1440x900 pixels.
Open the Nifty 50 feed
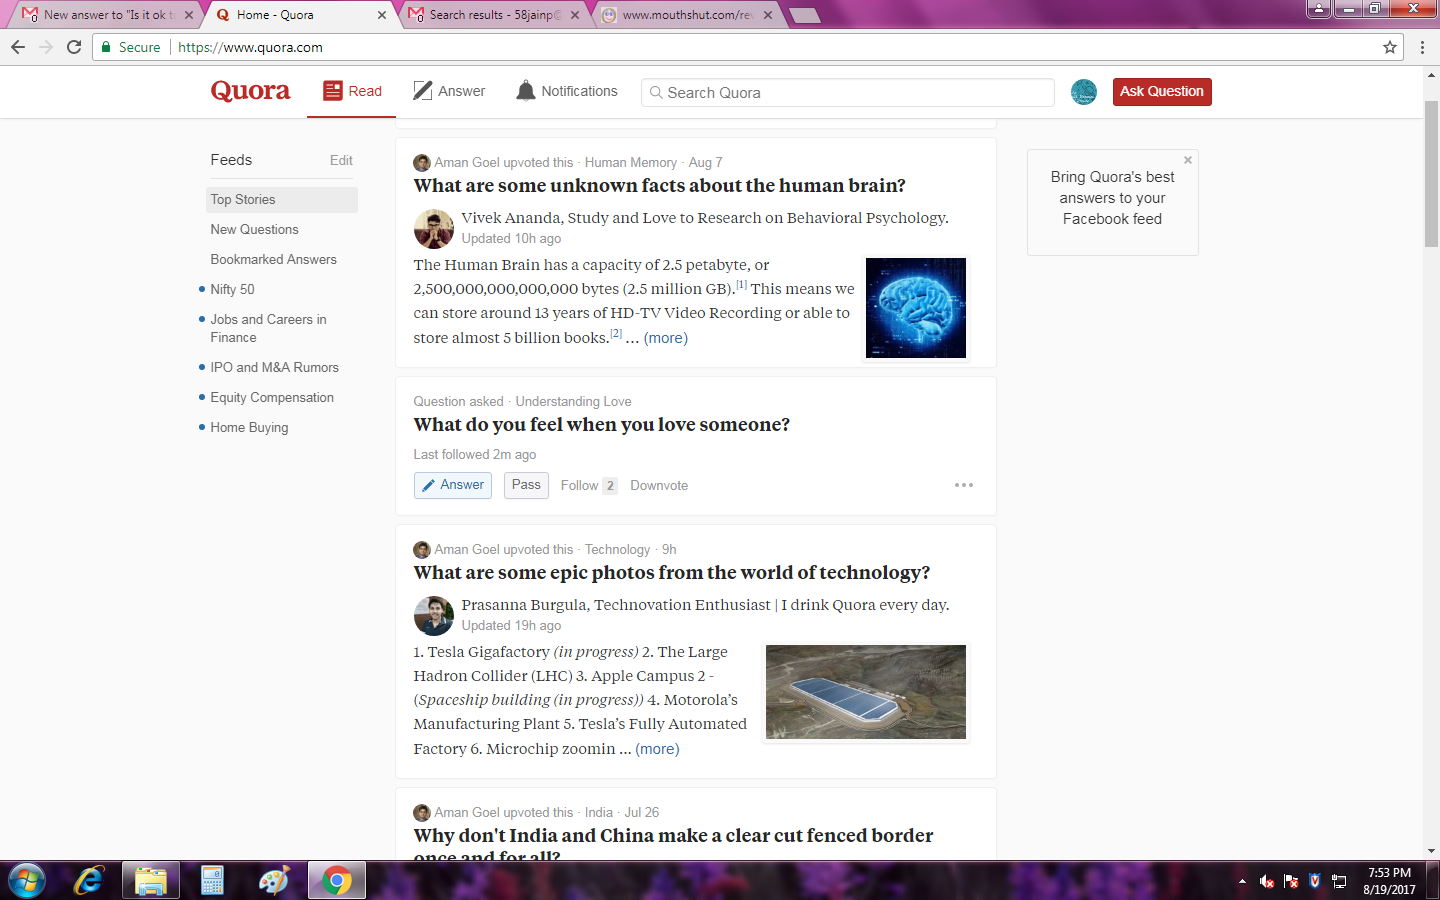click(x=232, y=289)
